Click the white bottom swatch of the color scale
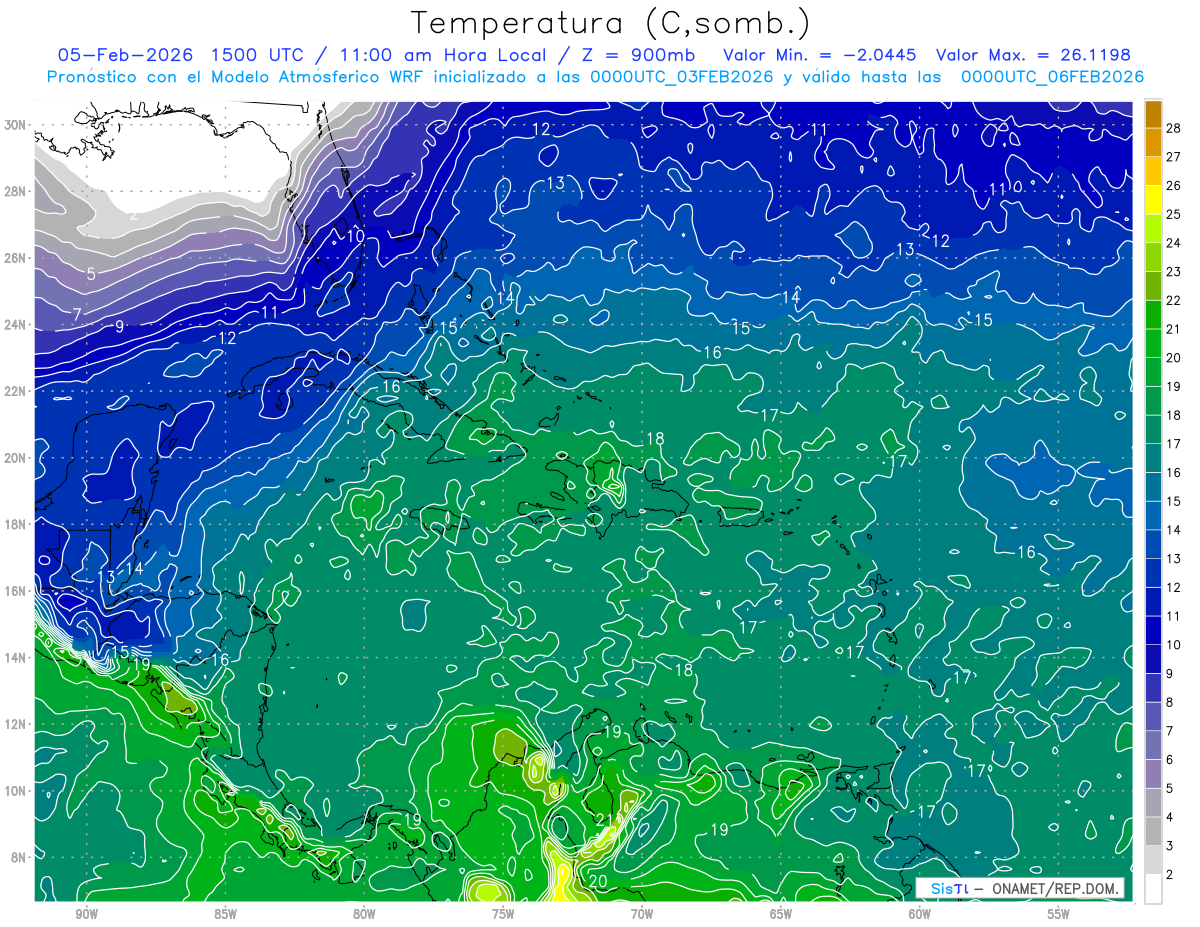Image resolution: width=1200 pixels, height=927 pixels. pyautogui.click(x=1153, y=889)
